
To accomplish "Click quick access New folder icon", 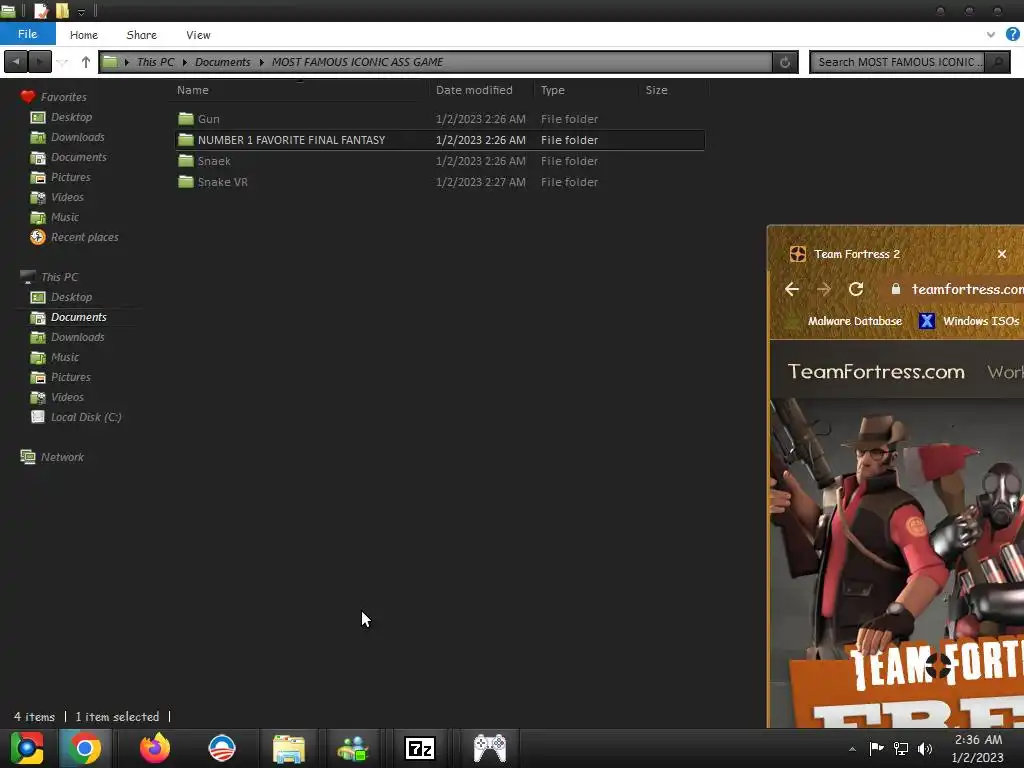I will 62,10.
